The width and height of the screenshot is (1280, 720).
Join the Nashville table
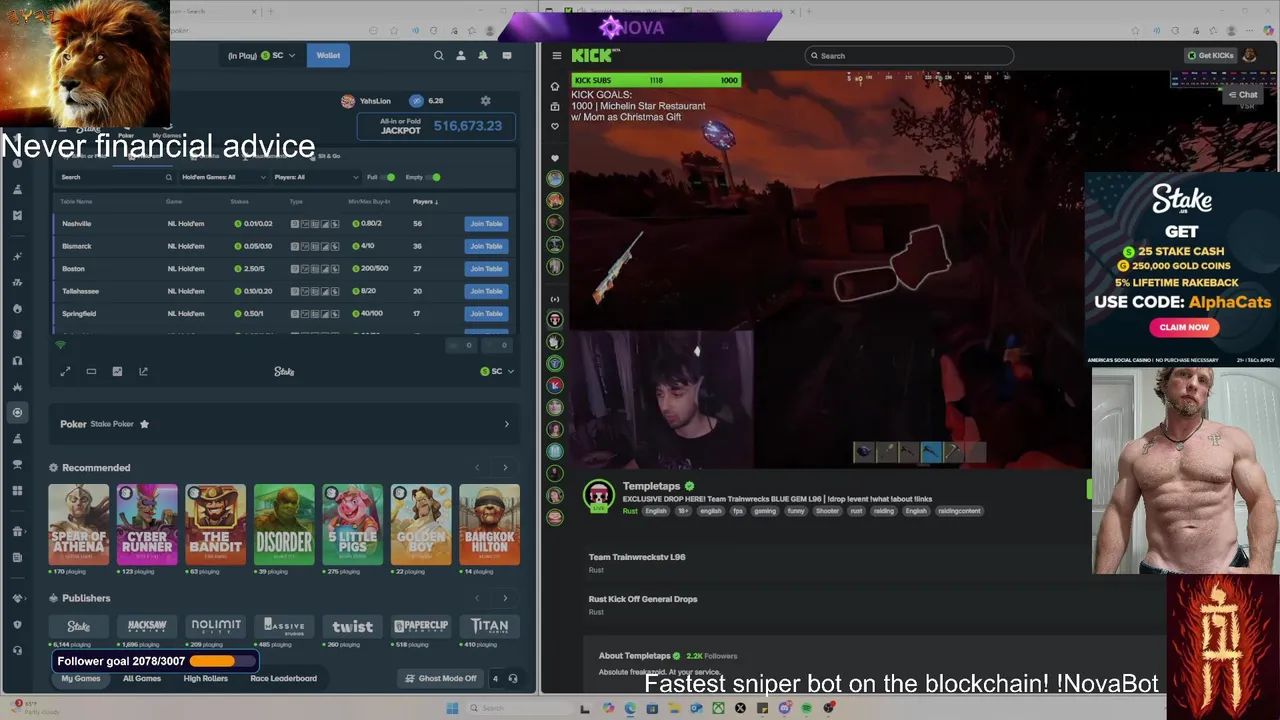pyautogui.click(x=486, y=224)
